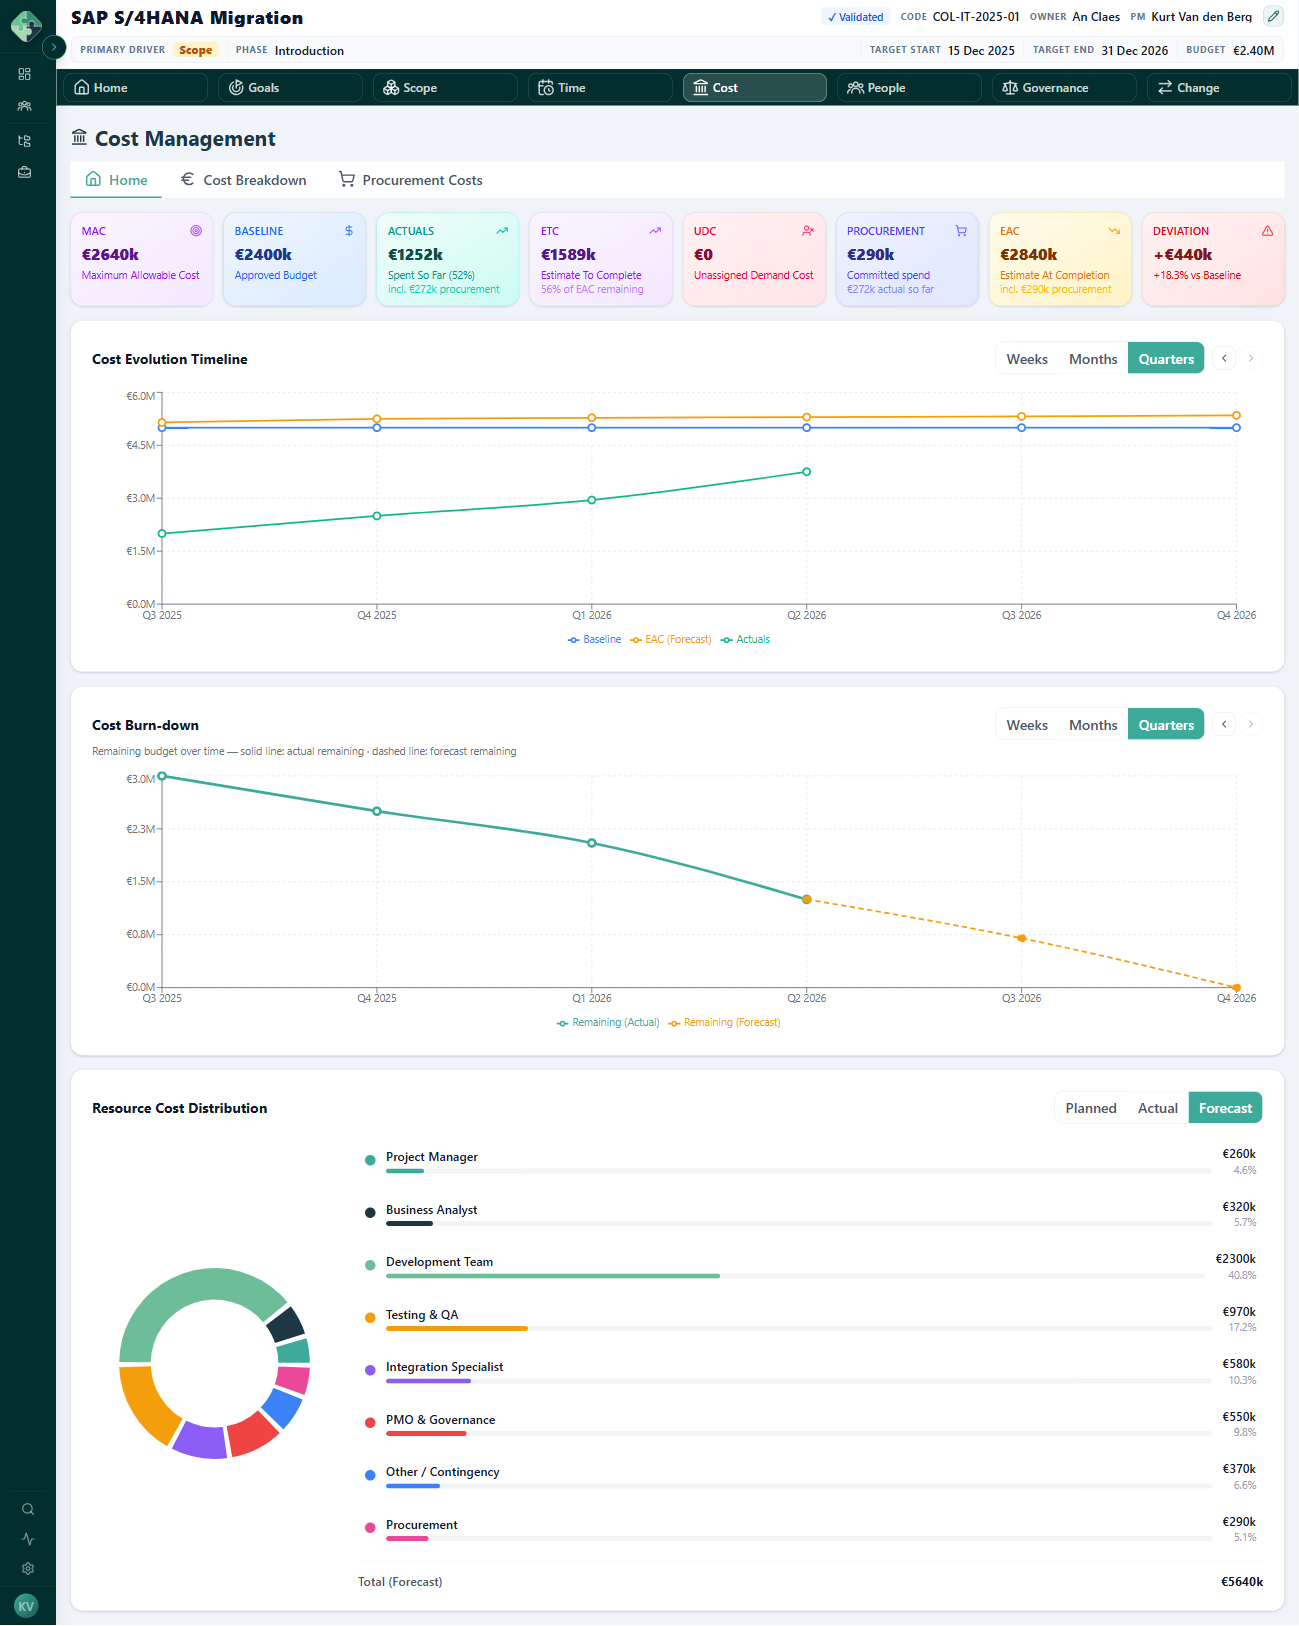Set Cost Evolution Timeline to Months
The height and width of the screenshot is (1626, 1299).
pyautogui.click(x=1093, y=359)
